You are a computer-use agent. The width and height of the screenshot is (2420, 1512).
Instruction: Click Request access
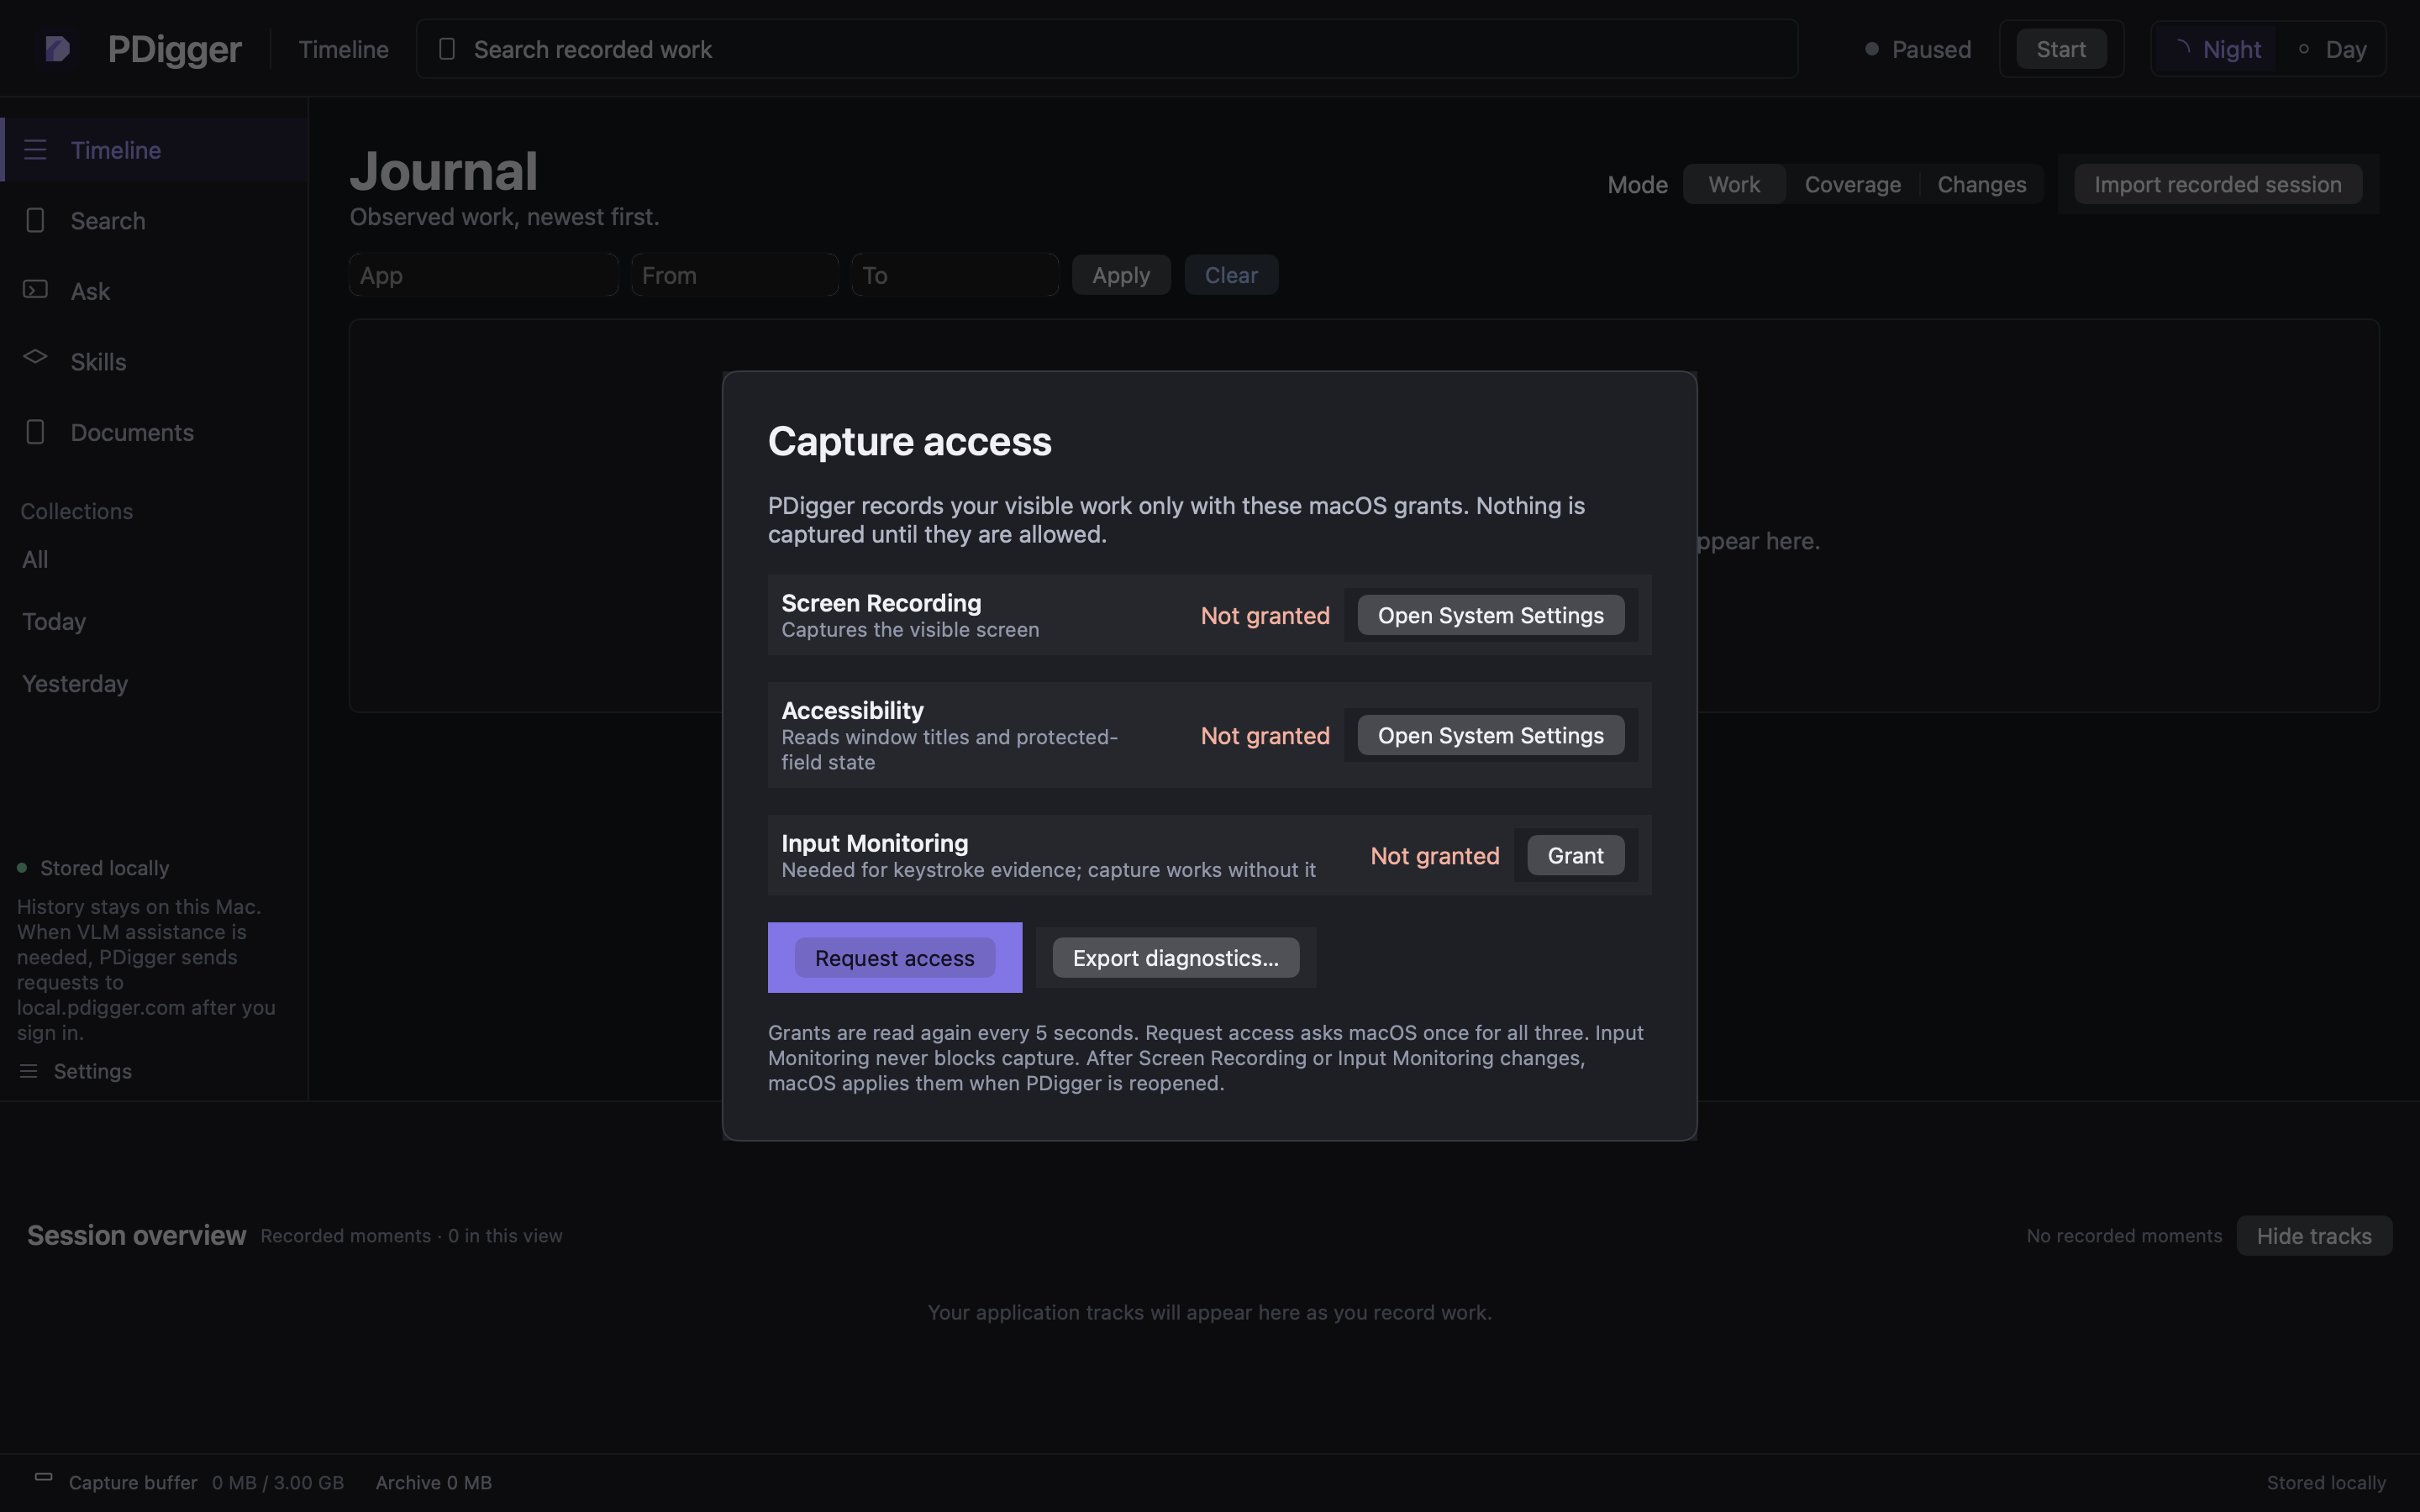(894, 957)
